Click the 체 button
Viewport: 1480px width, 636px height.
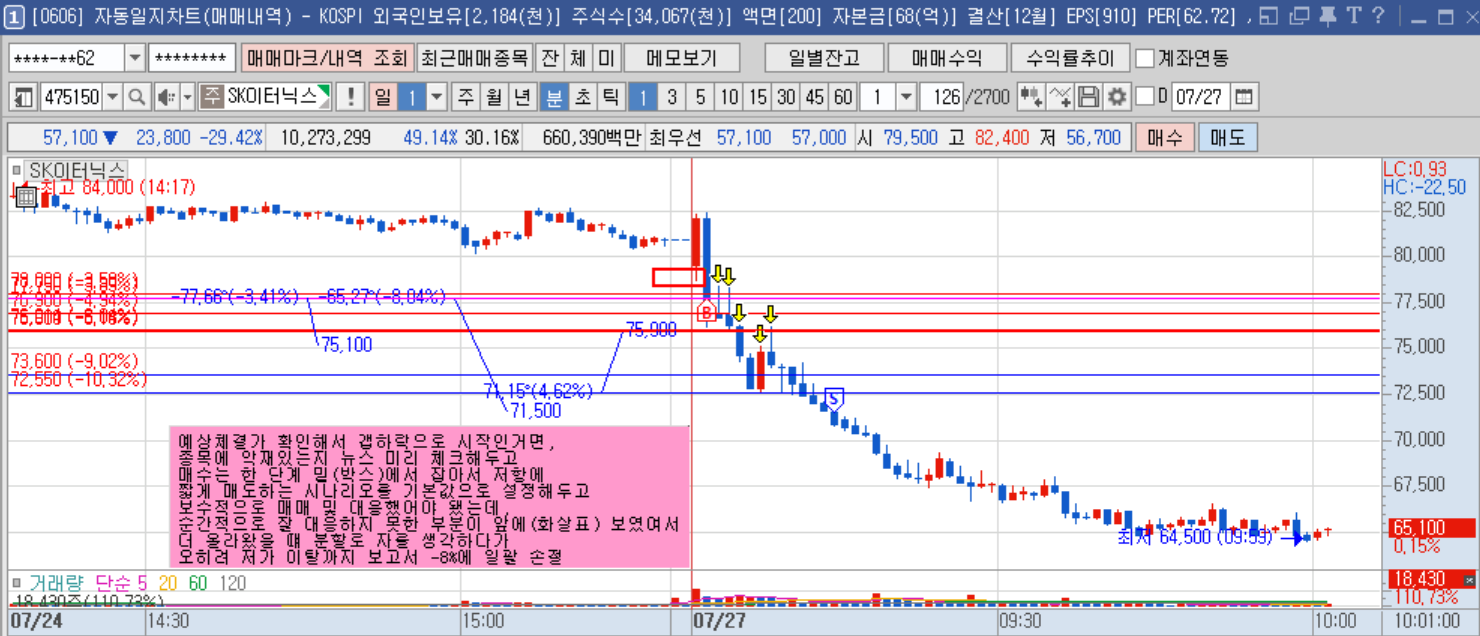click(x=578, y=58)
